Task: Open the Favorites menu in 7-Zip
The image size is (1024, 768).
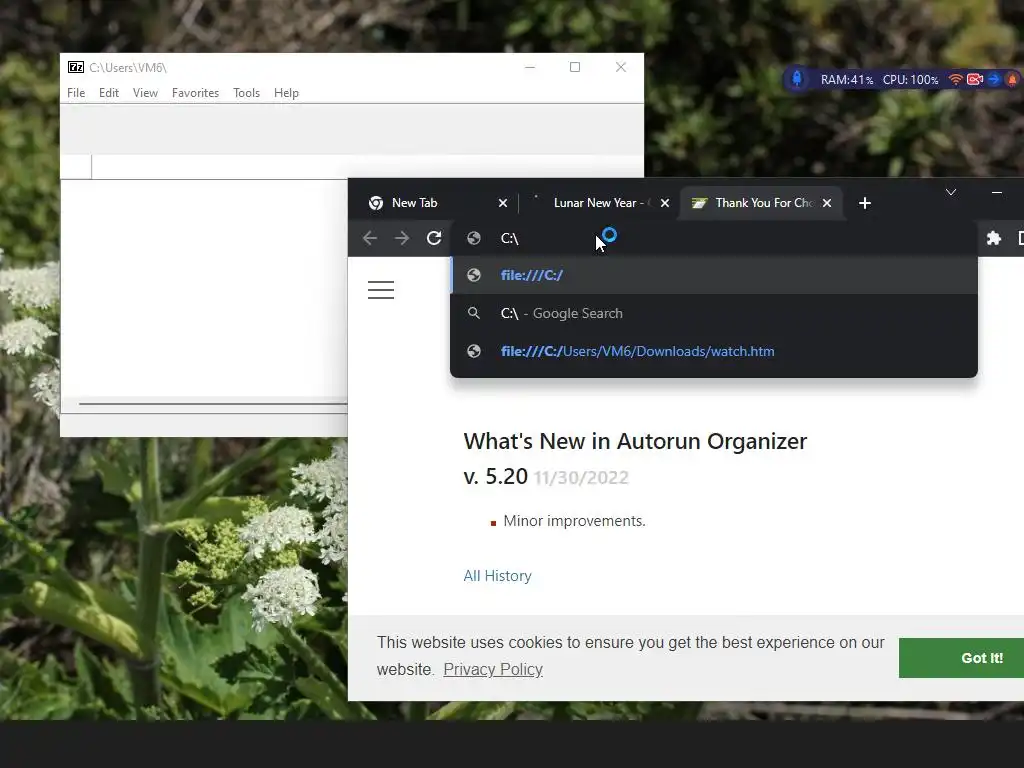Action: click(x=195, y=93)
